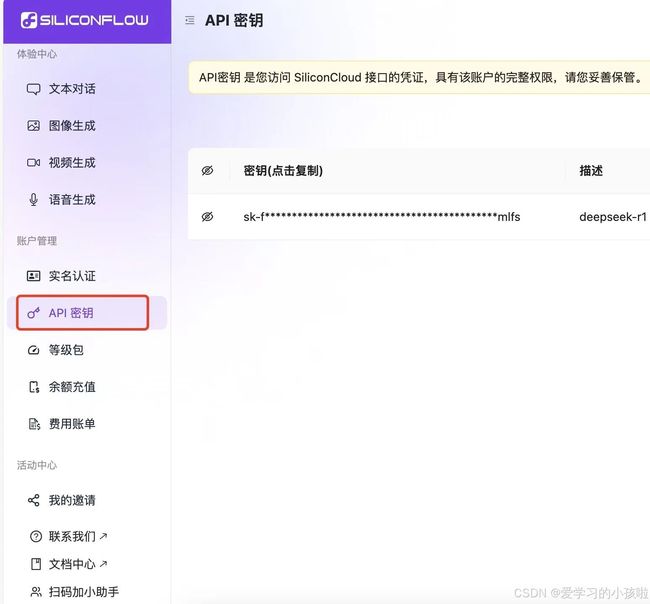The height and width of the screenshot is (604, 650).
Task: Click the 描述 column header
Action: pyautogui.click(x=591, y=171)
